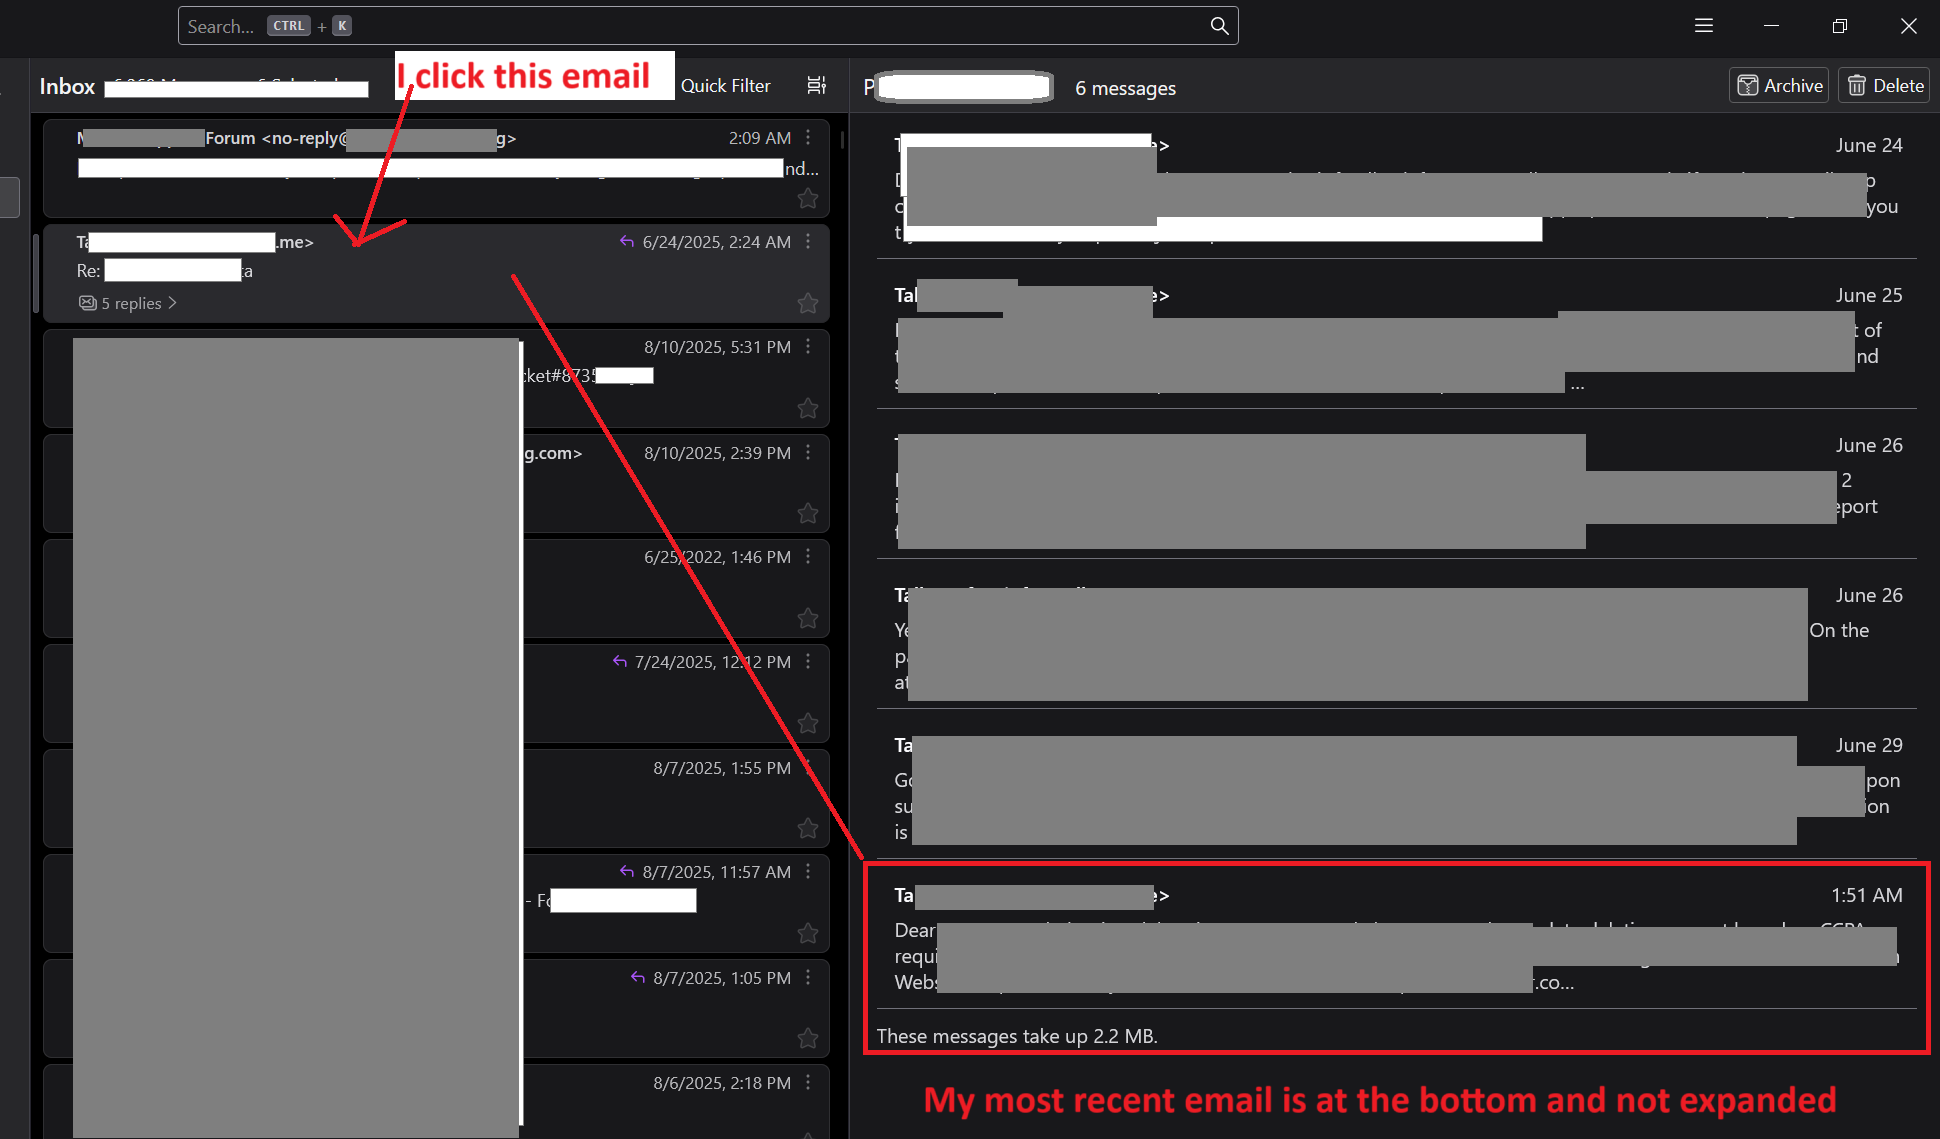Star the 8/7/2025 11:57 AM email
The width and height of the screenshot is (1940, 1139).
click(808, 933)
